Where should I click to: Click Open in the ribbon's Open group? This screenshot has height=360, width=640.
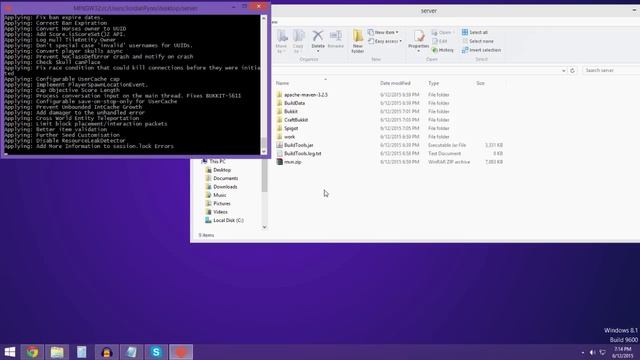442,32
